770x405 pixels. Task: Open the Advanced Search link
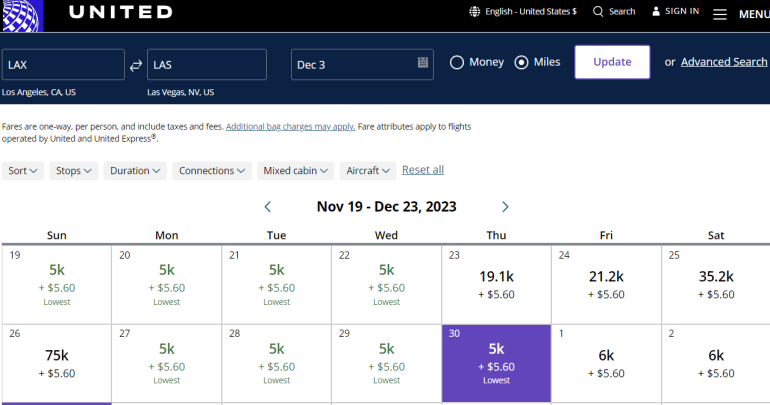tap(724, 62)
